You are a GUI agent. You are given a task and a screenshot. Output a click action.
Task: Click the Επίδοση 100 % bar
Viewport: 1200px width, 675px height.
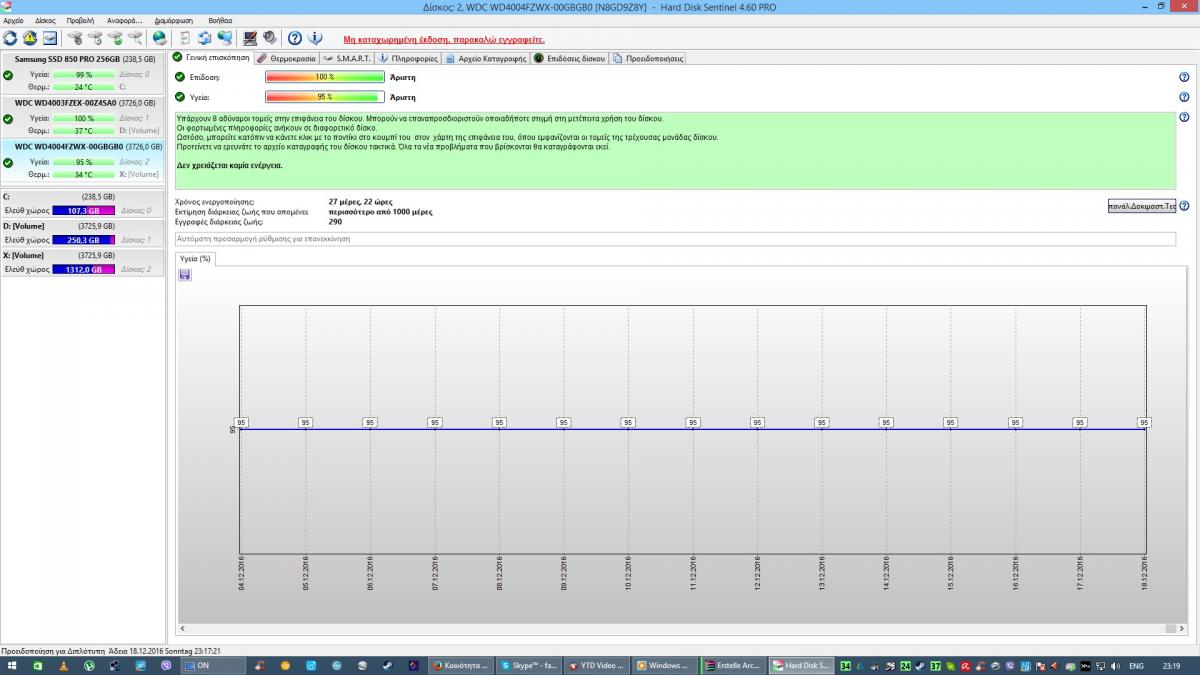[x=325, y=77]
